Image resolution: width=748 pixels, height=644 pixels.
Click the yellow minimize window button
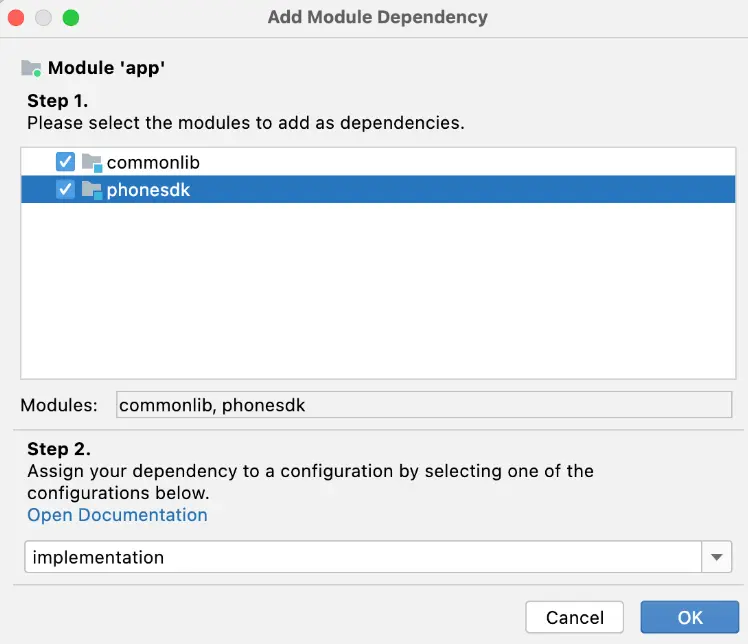pyautogui.click(x=44, y=18)
